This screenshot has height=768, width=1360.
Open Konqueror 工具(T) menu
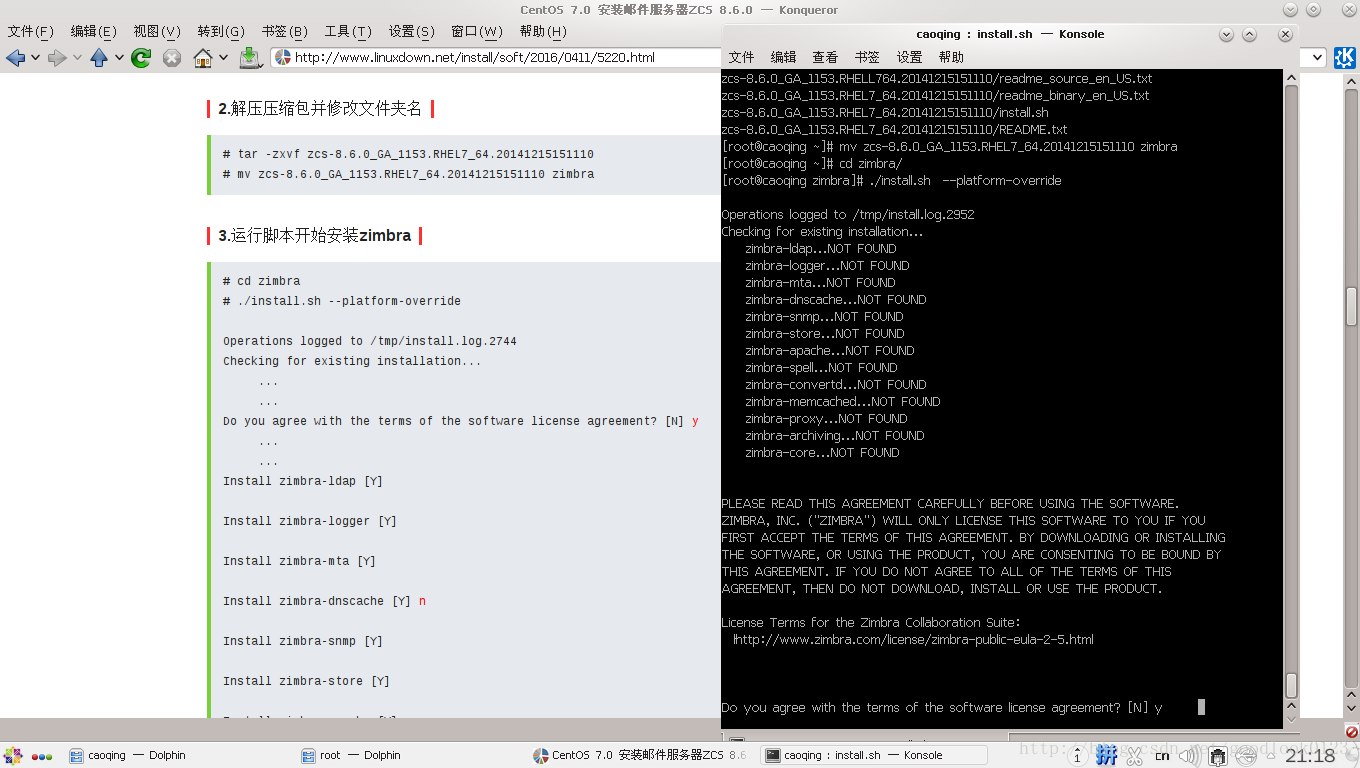pyautogui.click(x=348, y=32)
